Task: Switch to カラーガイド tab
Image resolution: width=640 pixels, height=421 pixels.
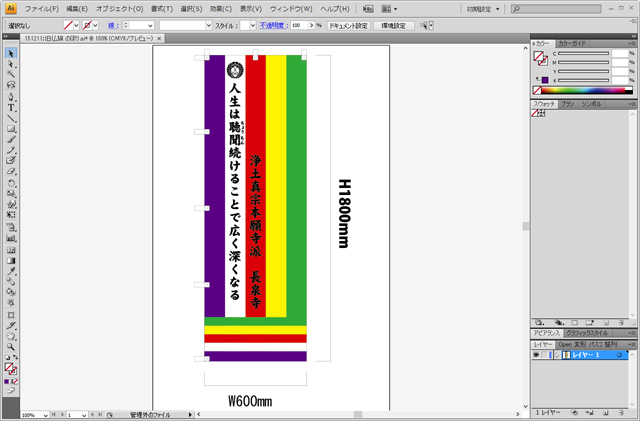Action: (x=572, y=43)
